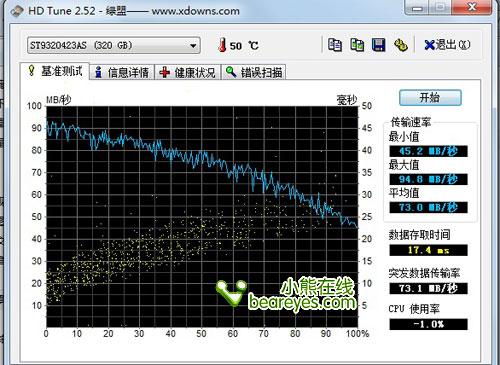Switch to the 信息详情 tab
This screenshot has width=500, height=365.
tap(122, 72)
